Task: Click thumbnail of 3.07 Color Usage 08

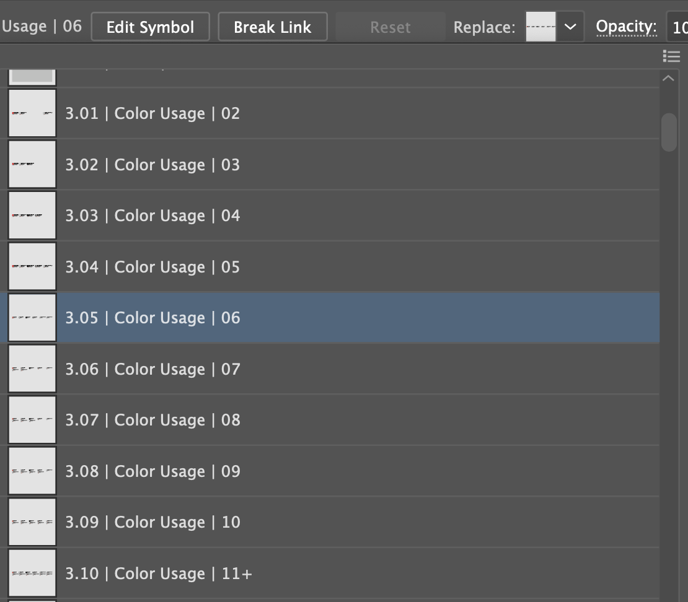Action: pyautogui.click(x=32, y=420)
